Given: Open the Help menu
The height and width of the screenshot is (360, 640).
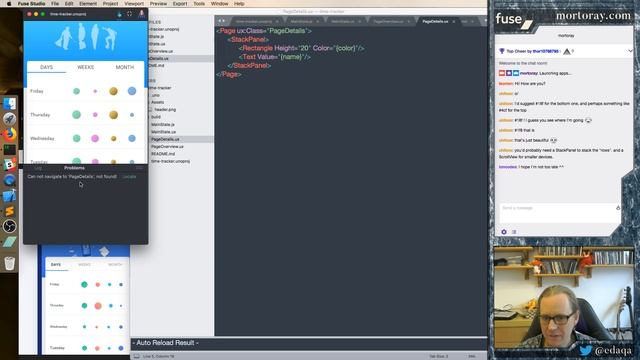Looking at the screenshot, I should [239, 4].
